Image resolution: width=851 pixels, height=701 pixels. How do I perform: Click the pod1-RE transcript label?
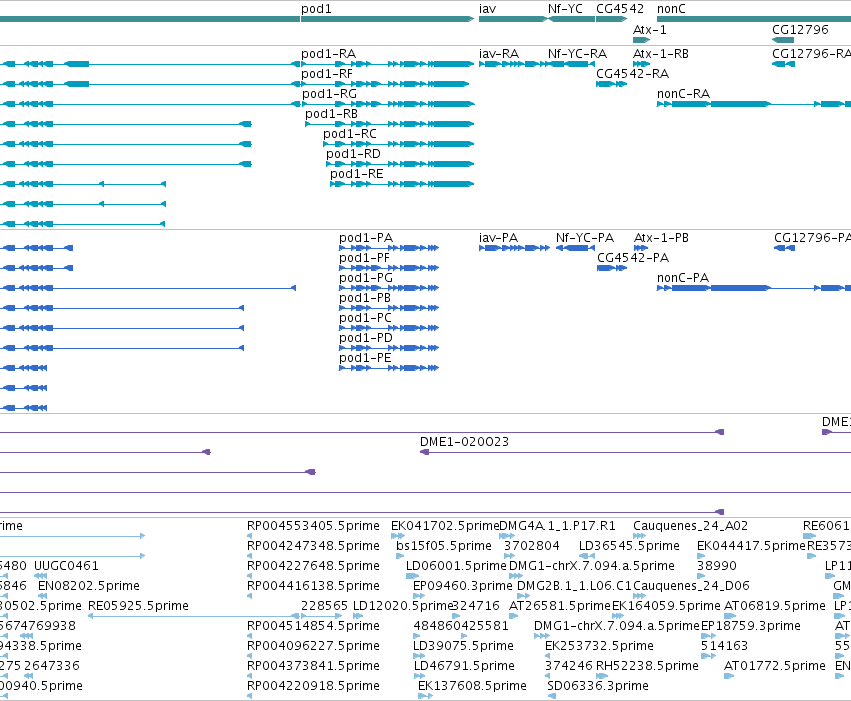tap(357, 174)
